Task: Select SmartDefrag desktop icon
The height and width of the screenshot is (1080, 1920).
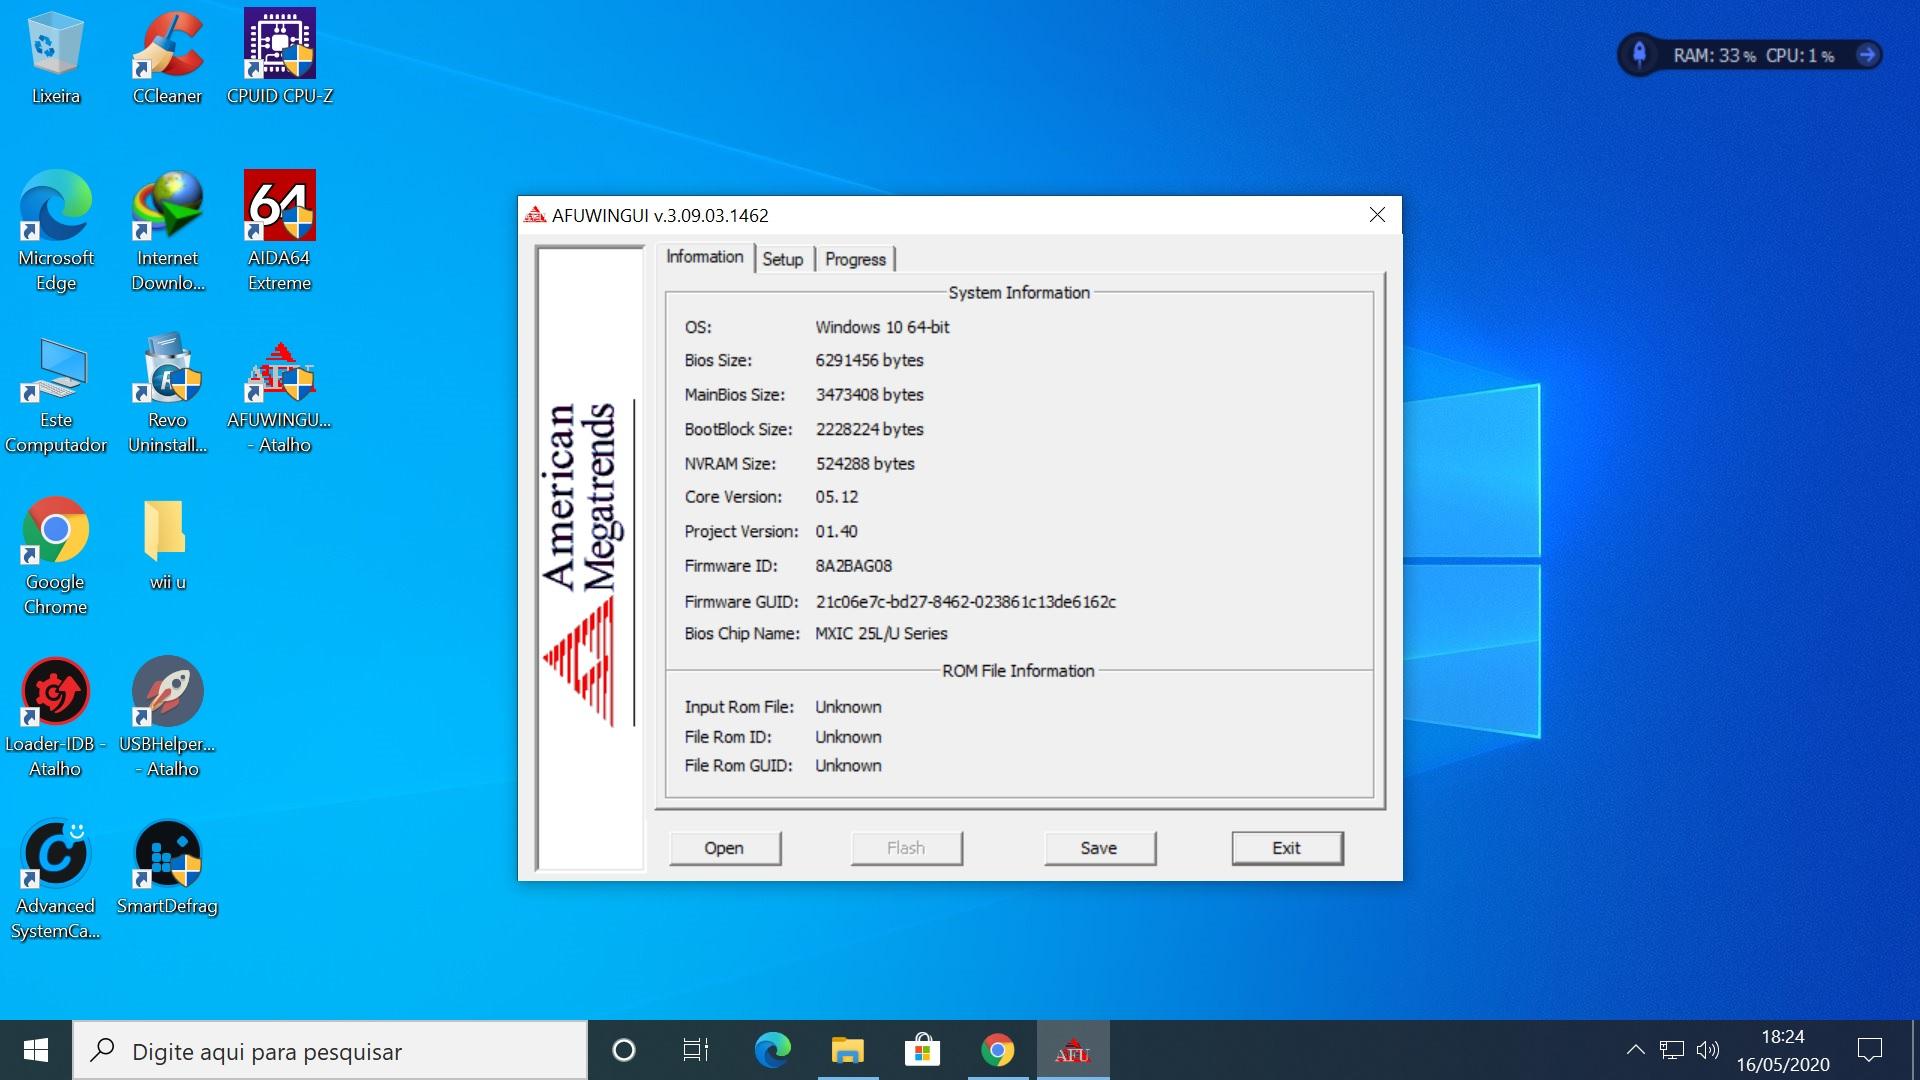Action: (168, 868)
